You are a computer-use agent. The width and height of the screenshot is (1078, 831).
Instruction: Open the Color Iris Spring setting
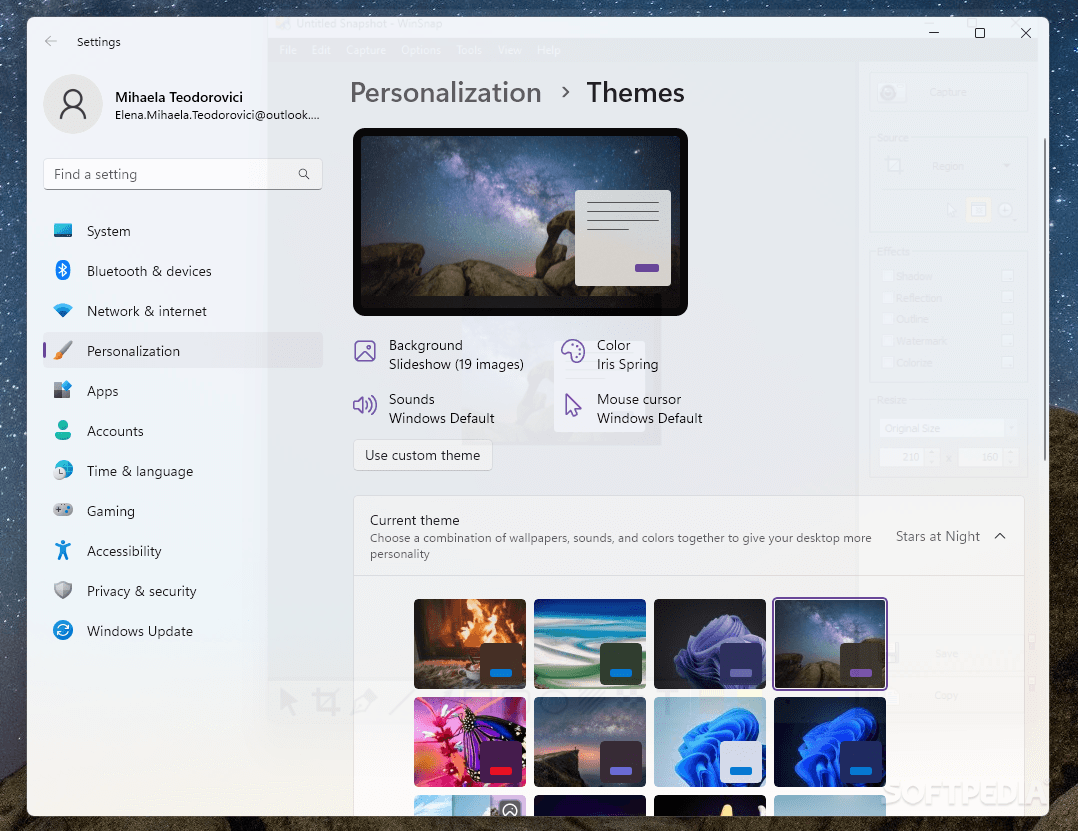click(610, 355)
